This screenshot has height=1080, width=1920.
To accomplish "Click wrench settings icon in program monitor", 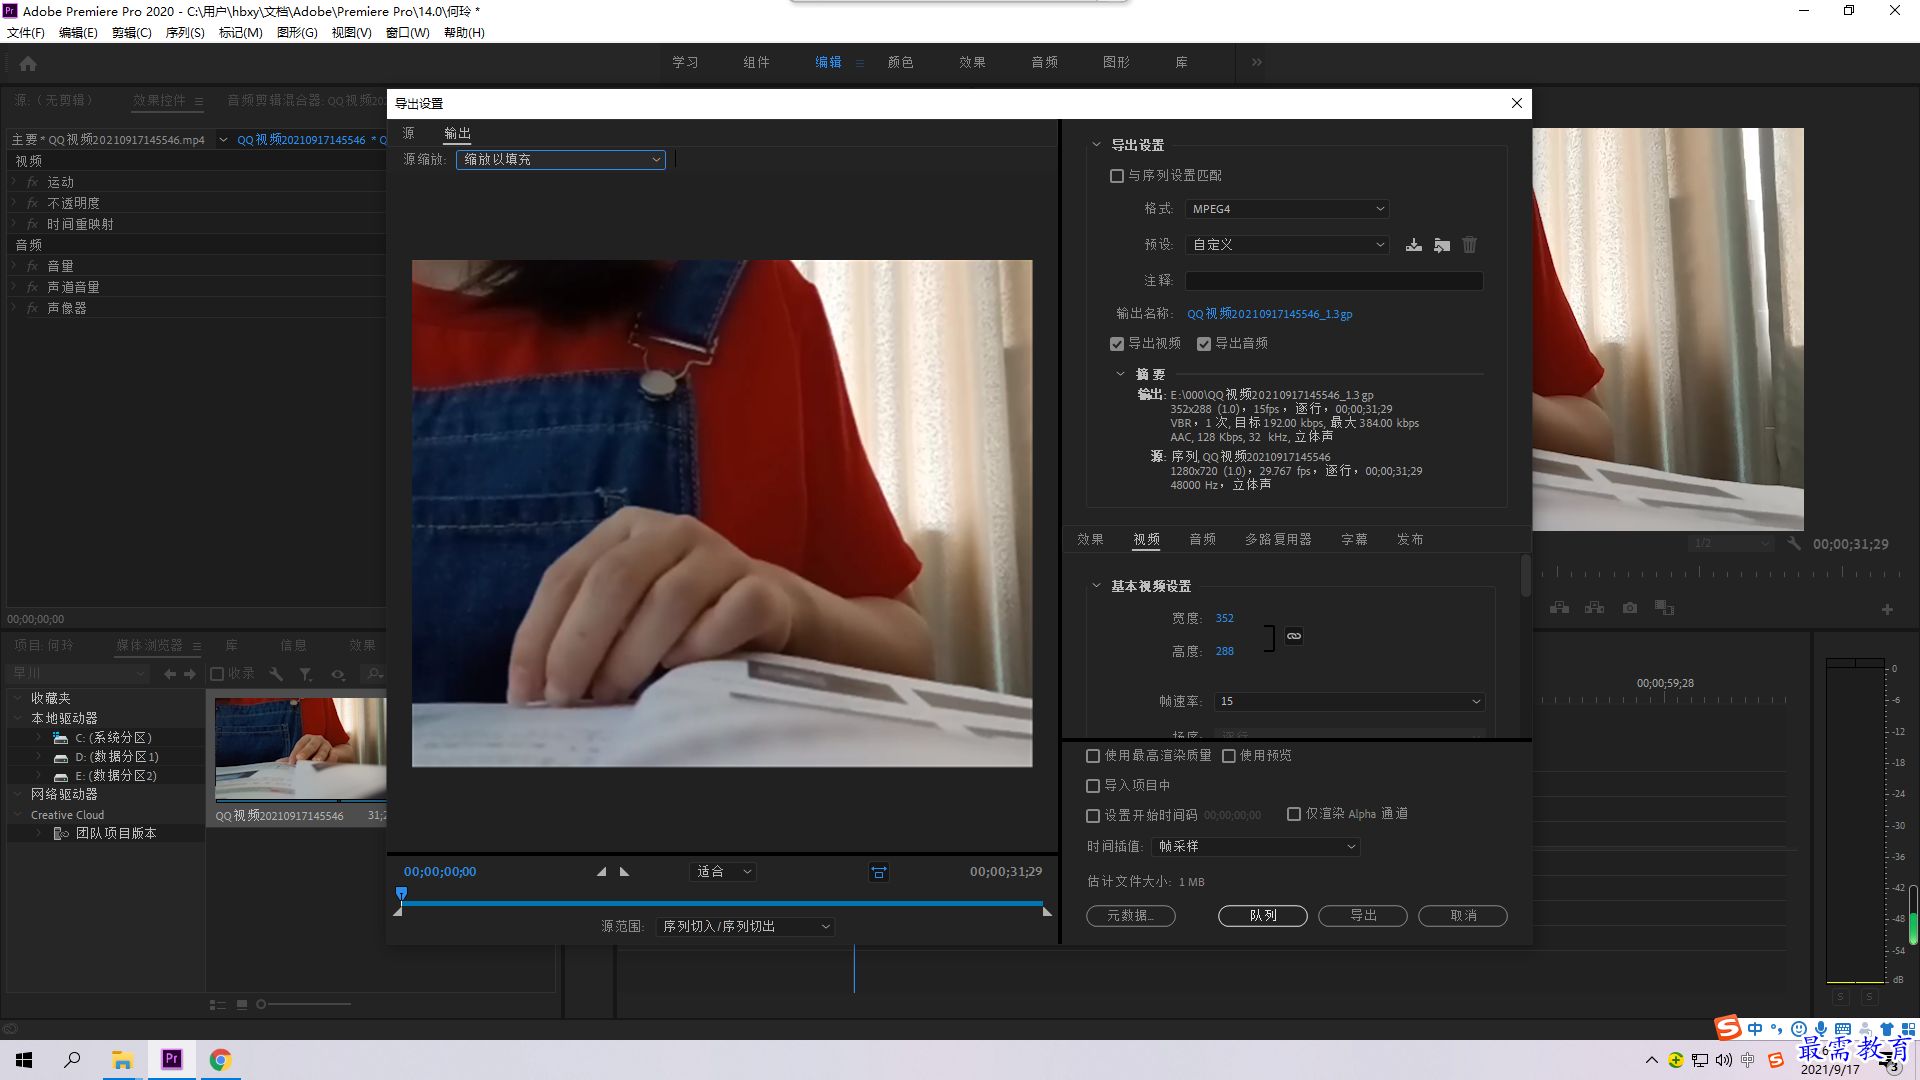I will click(x=1794, y=544).
